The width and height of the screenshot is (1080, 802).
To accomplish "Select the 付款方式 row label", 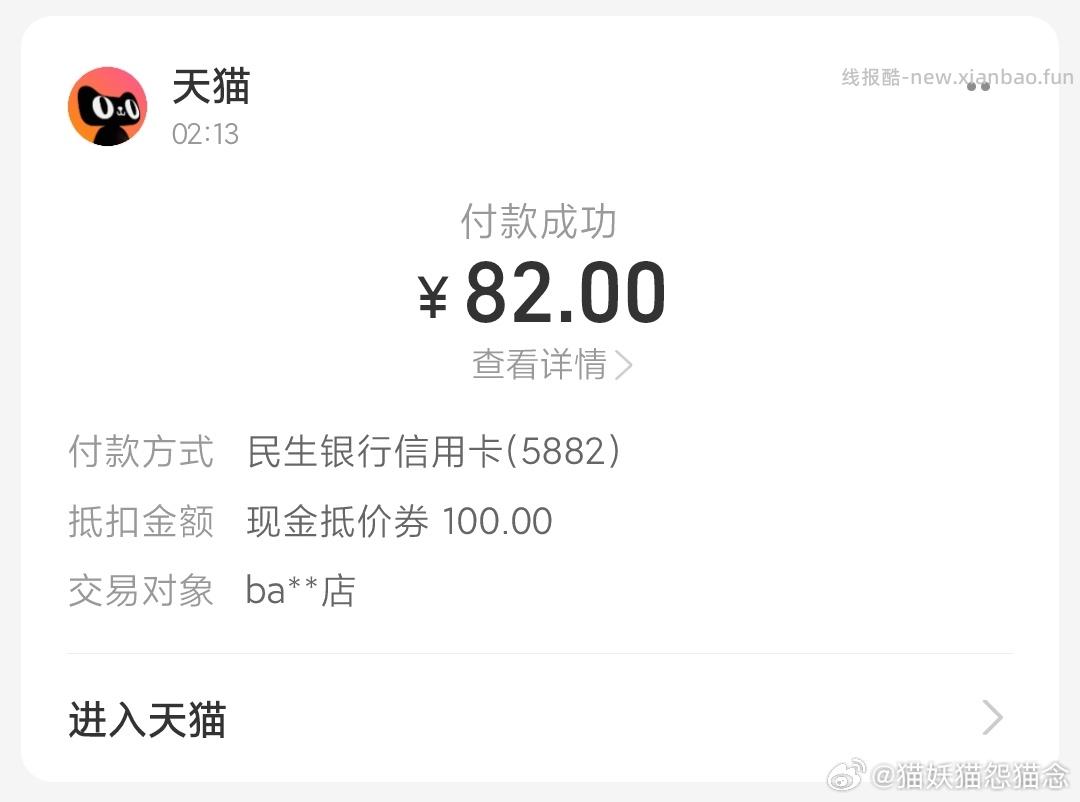I will point(140,451).
